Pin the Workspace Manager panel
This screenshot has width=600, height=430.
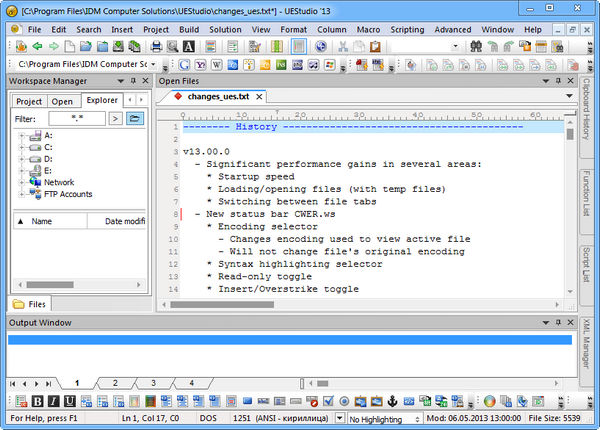(131, 81)
